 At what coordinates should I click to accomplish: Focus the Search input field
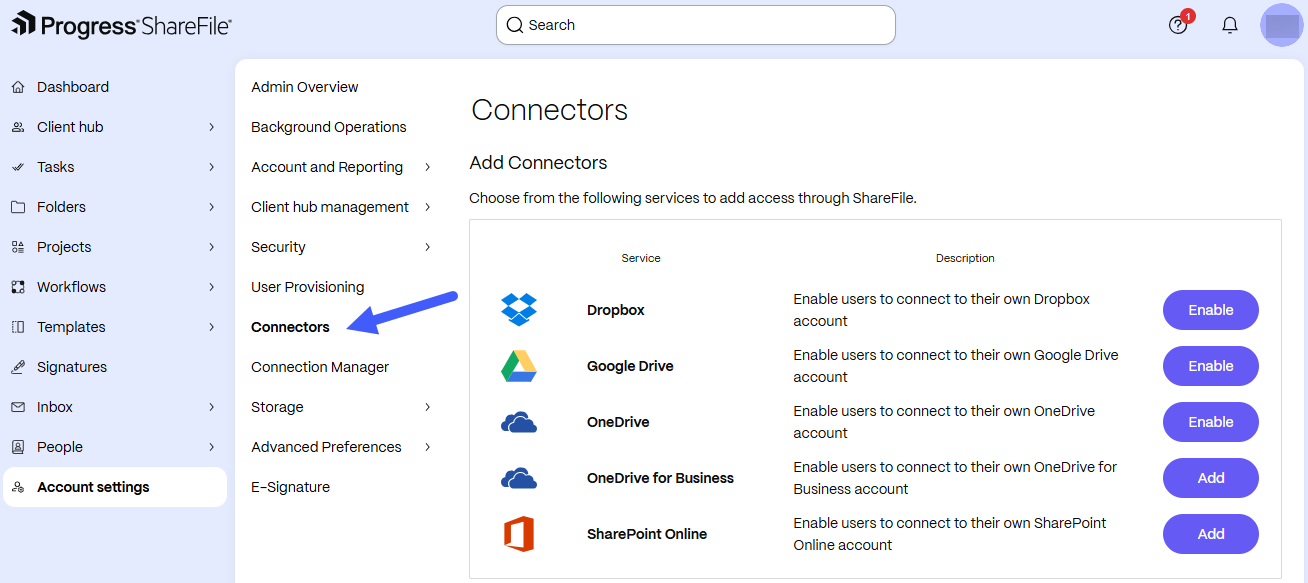(x=696, y=25)
